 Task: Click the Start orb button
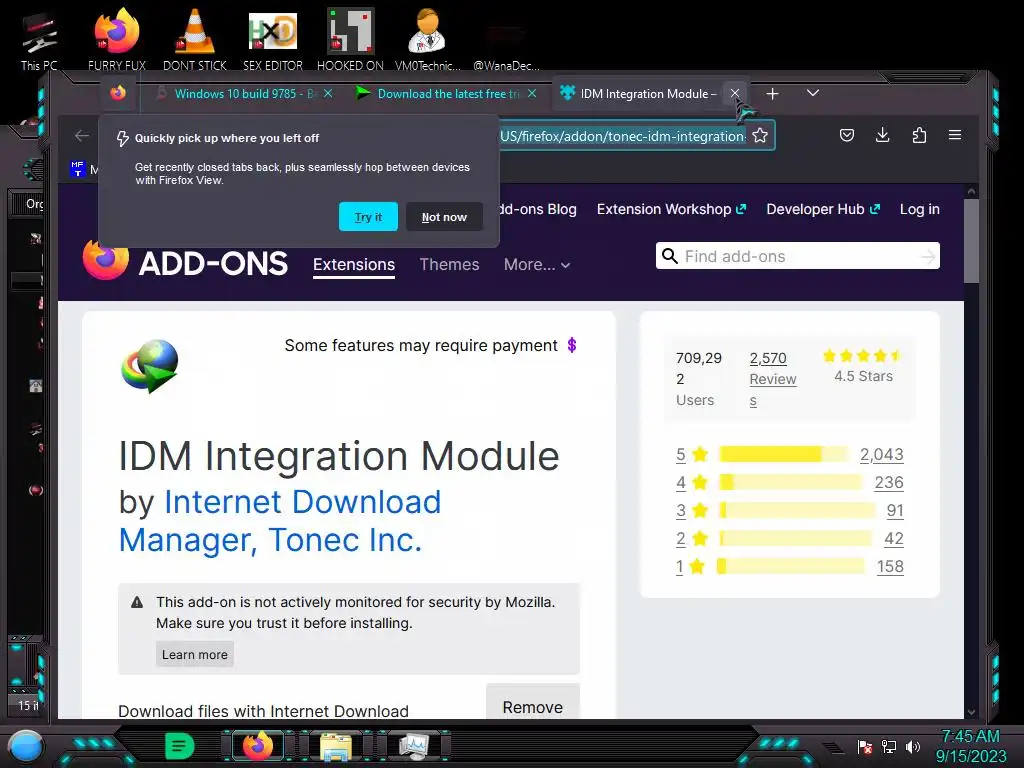click(x=26, y=746)
